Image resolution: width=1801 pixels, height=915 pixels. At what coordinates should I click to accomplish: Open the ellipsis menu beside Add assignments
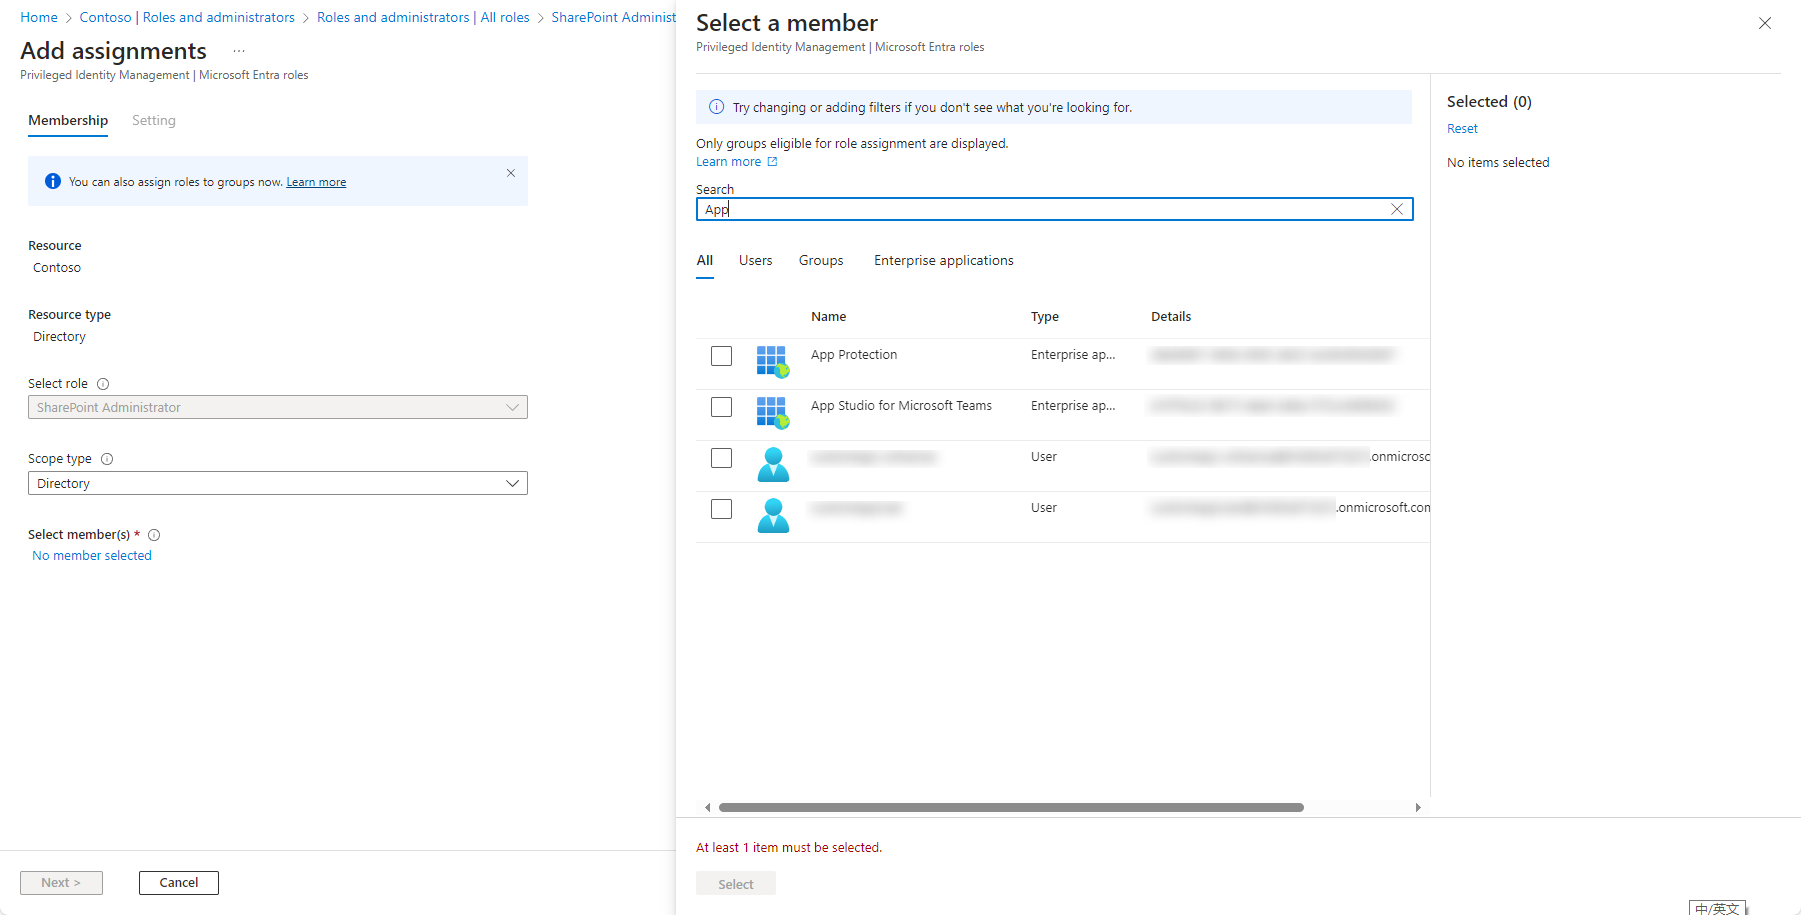coord(239,51)
